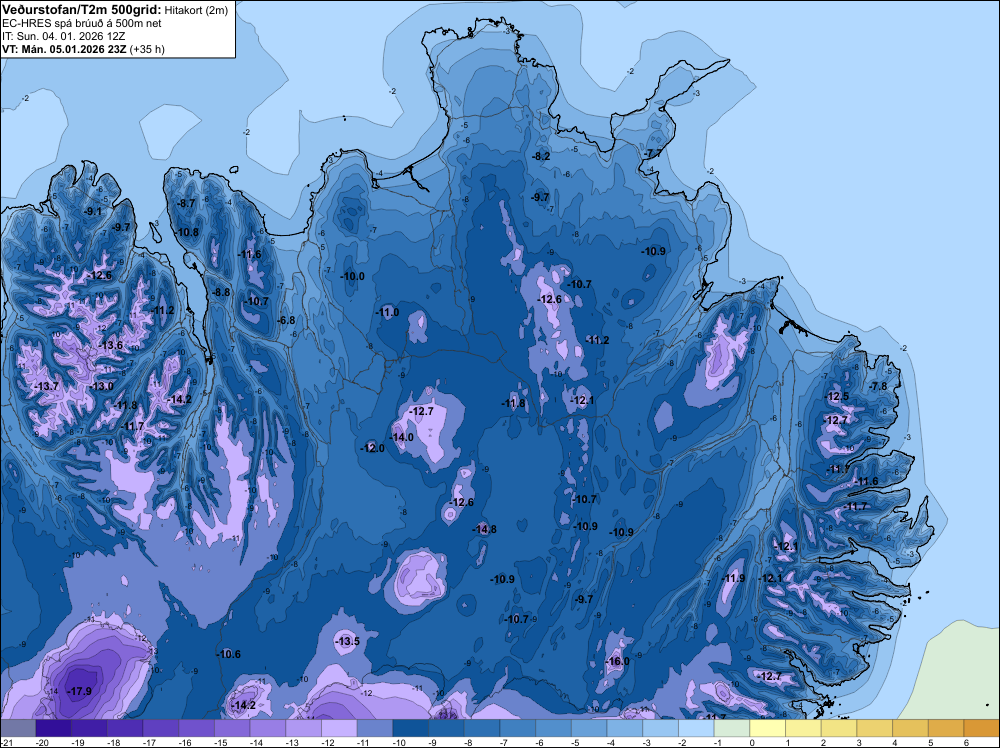Click the legend swatch between -20 and -19

[x=54, y=727]
